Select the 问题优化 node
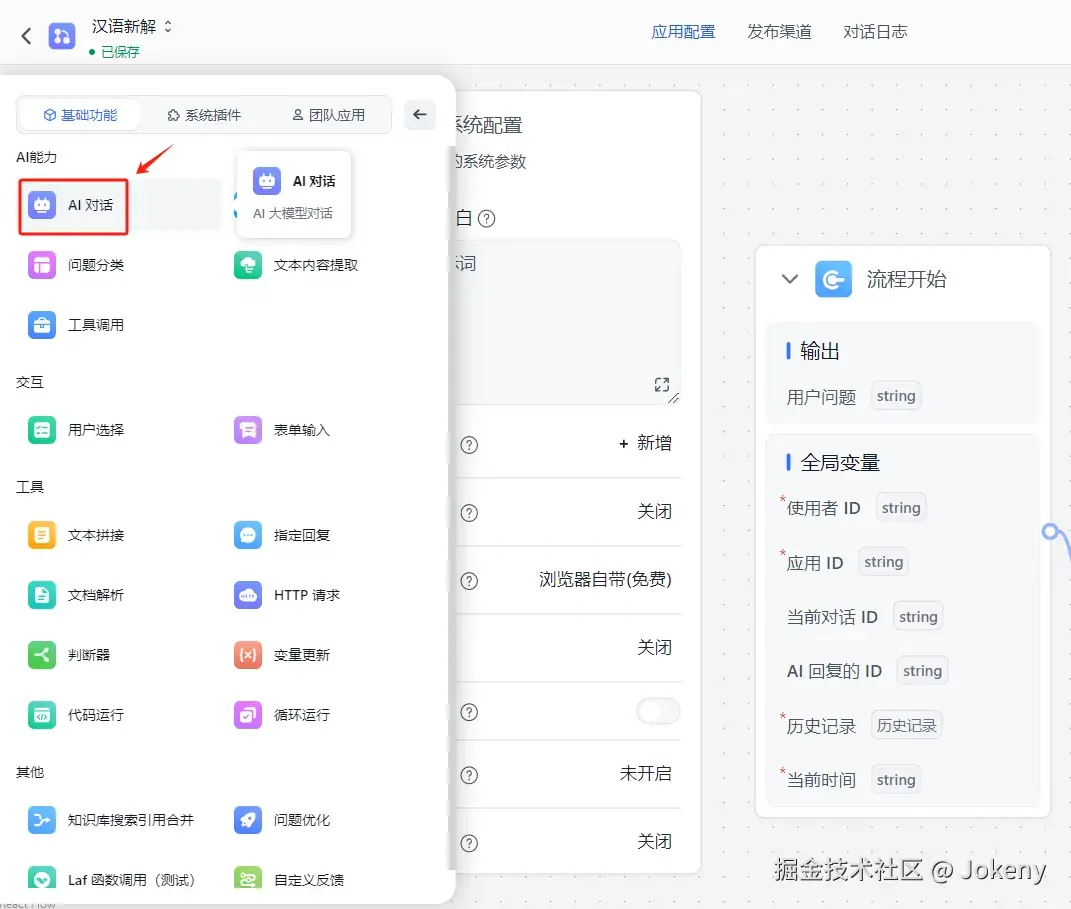The width and height of the screenshot is (1071, 909). pos(300,819)
